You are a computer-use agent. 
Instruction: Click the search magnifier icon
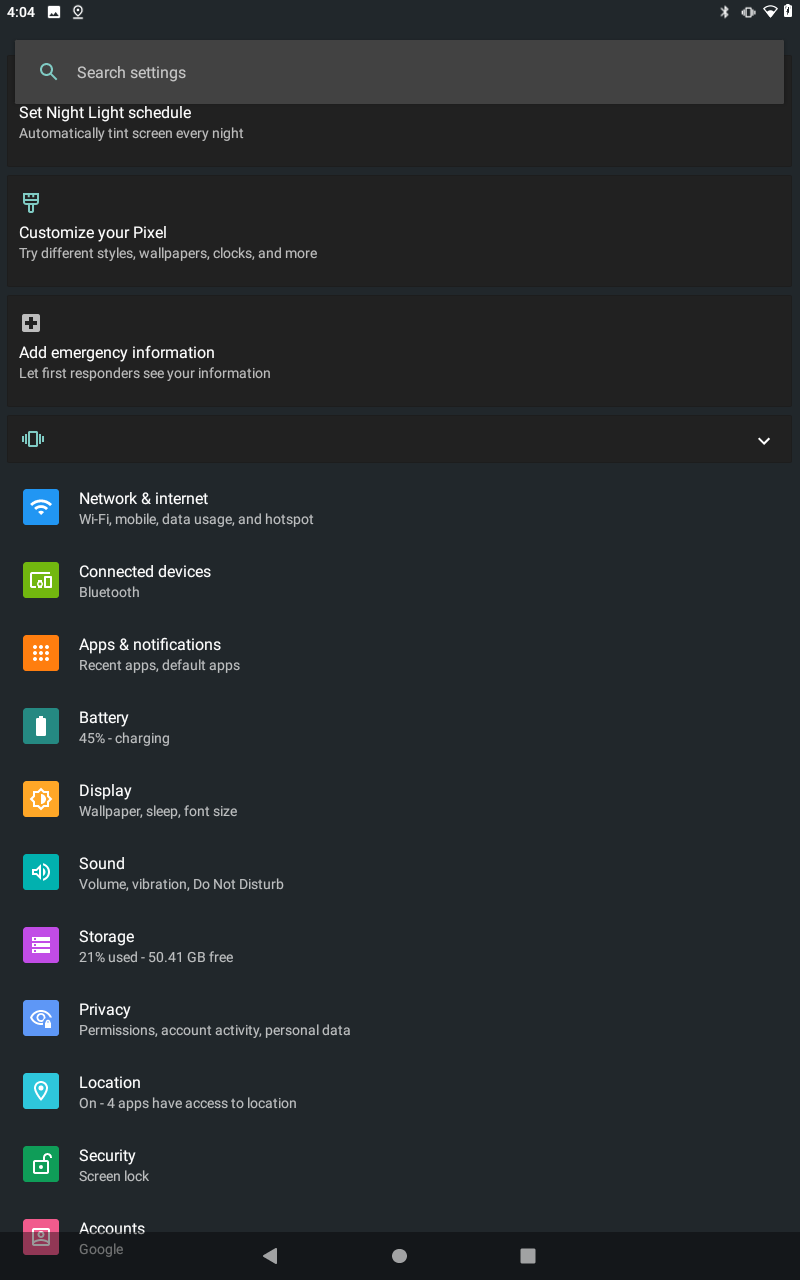[48, 72]
